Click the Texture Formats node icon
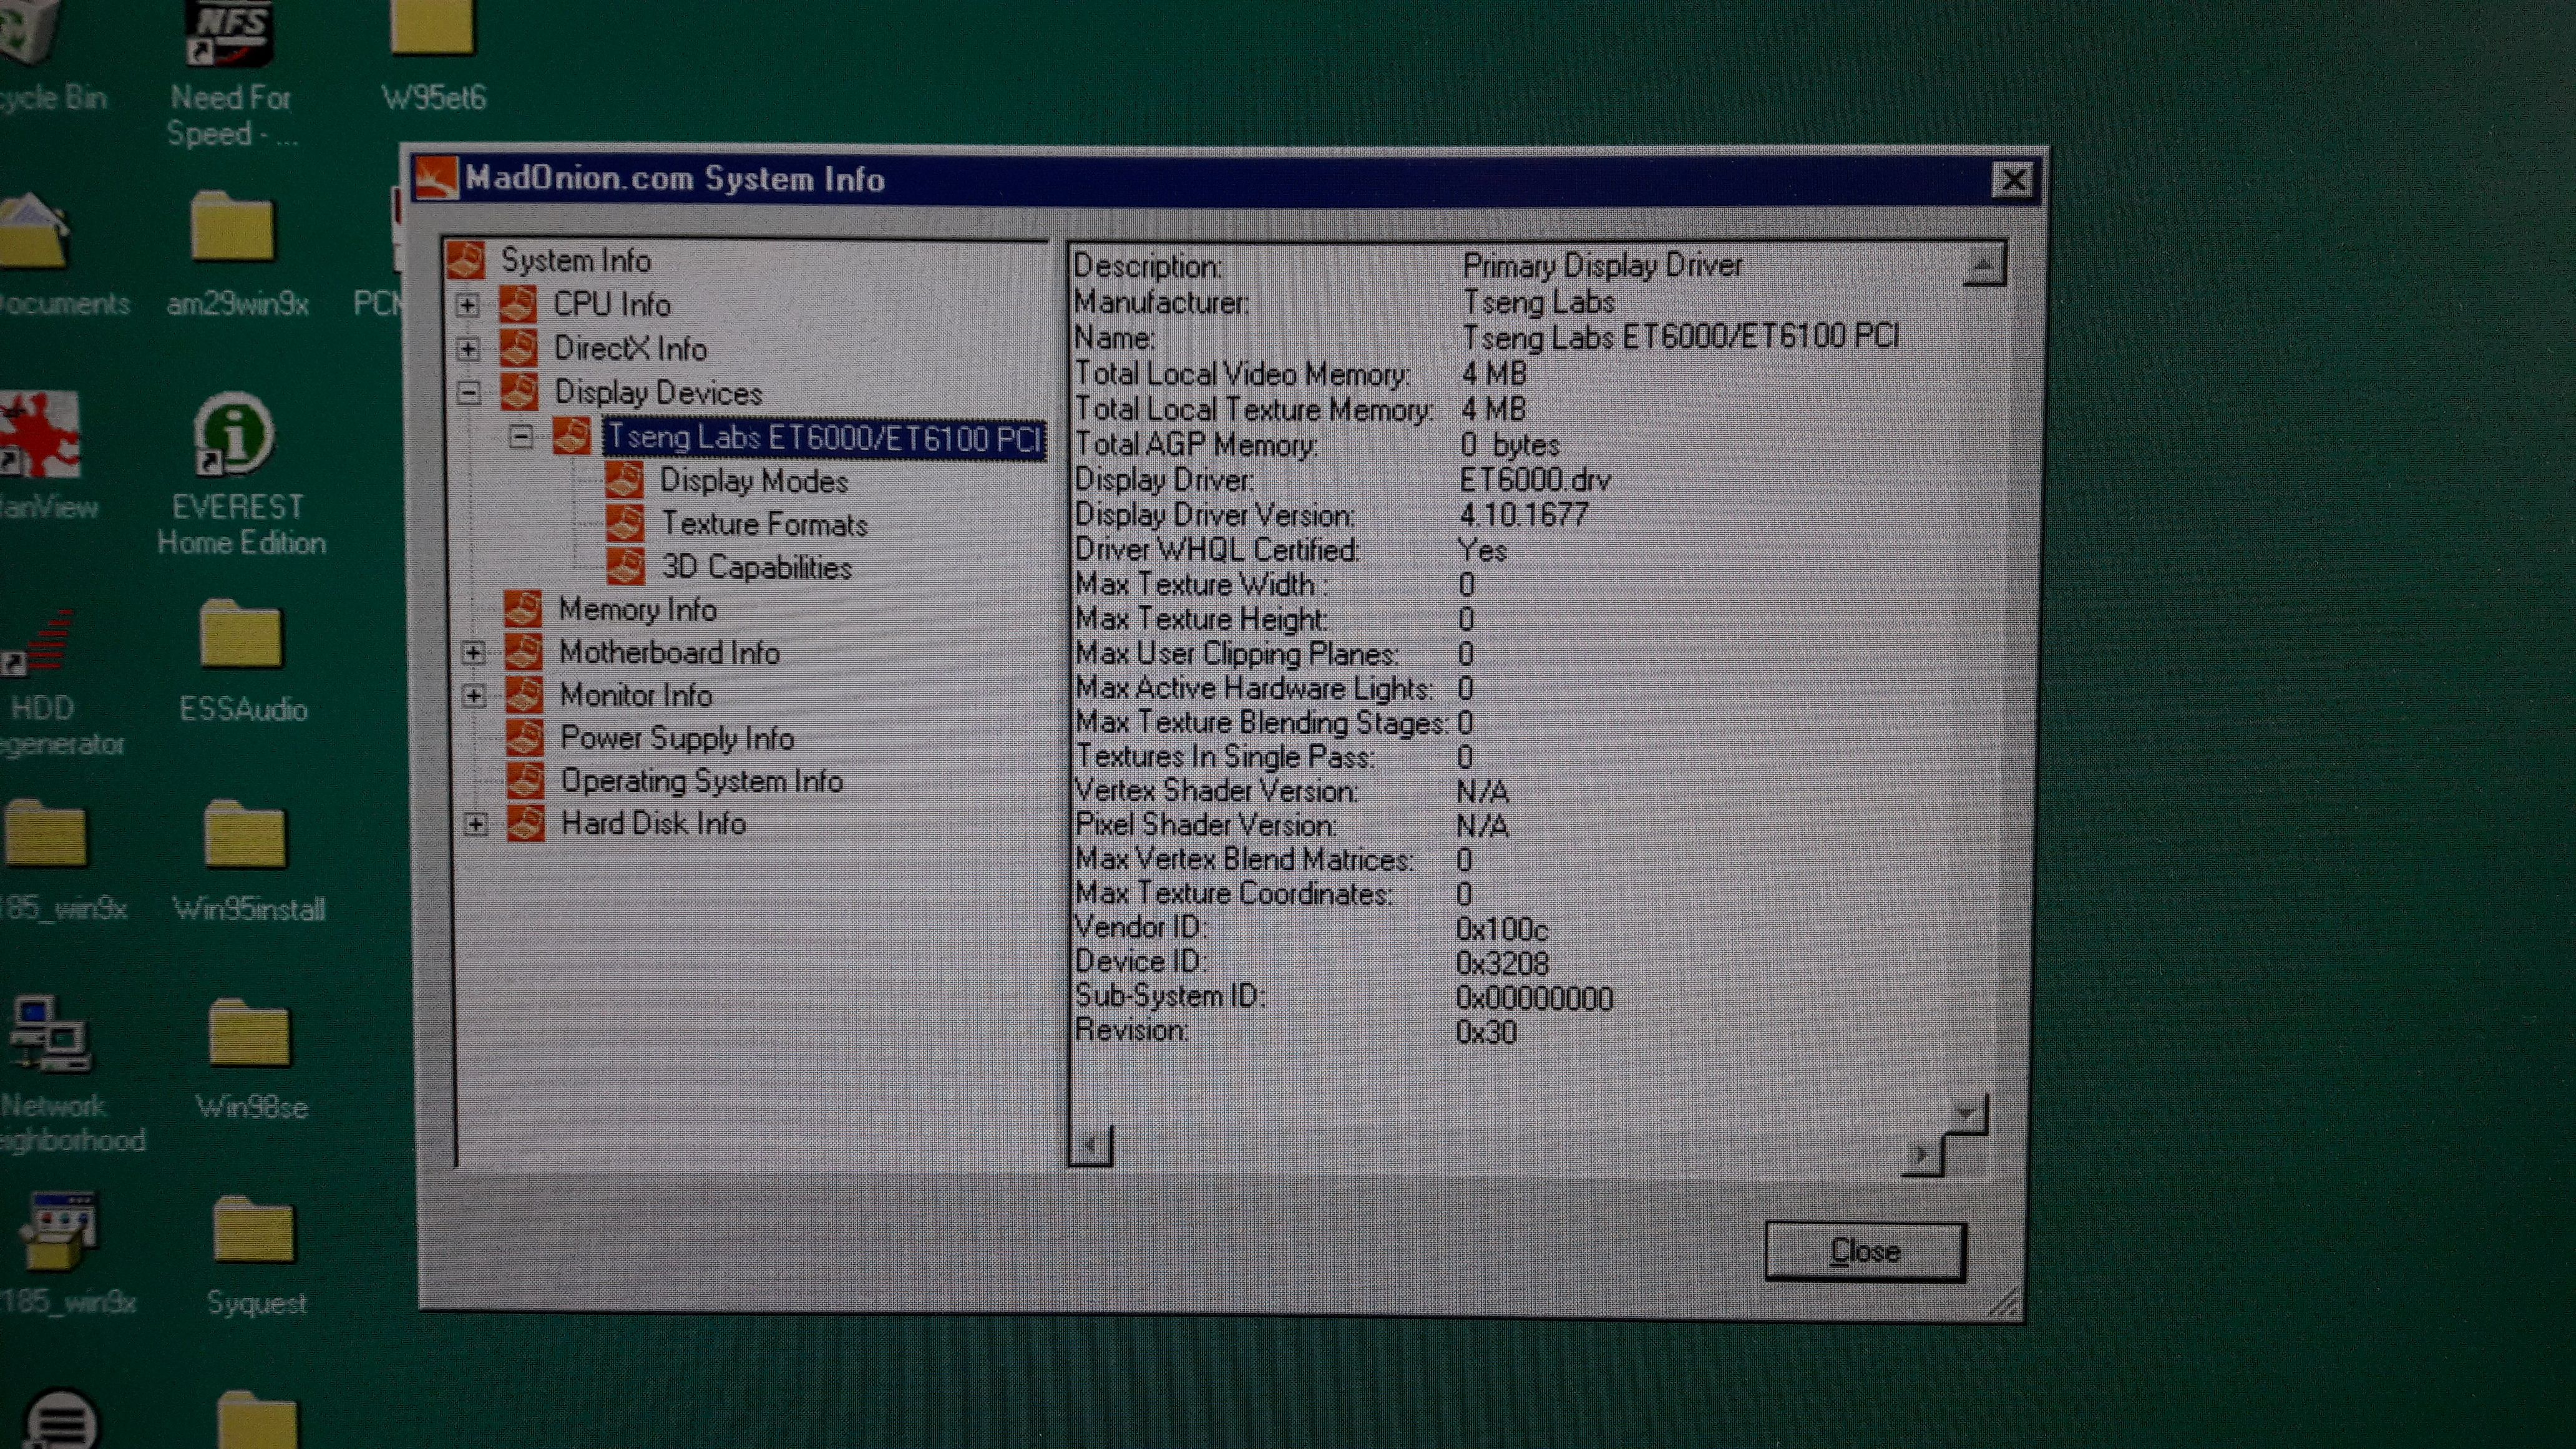 coord(624,524)
